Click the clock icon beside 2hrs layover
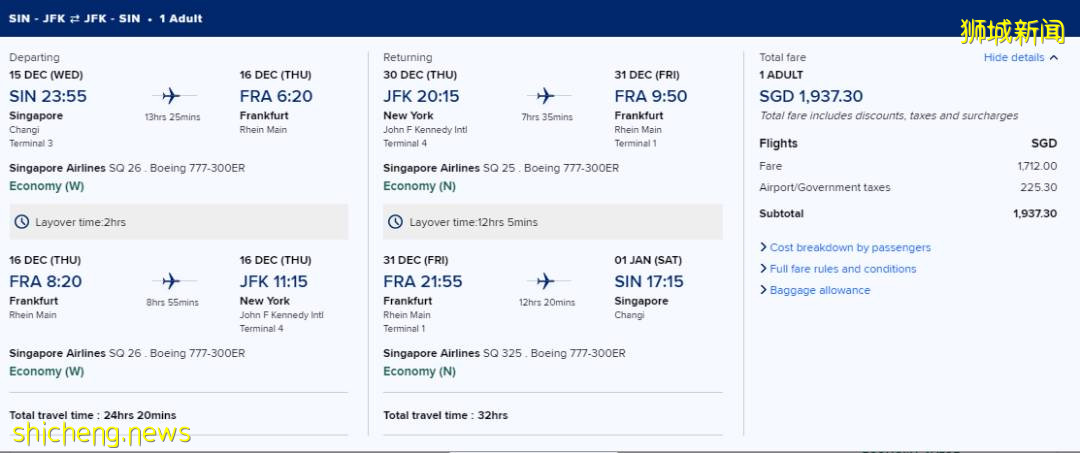The width and height of the screenshot is (1080, 453). (20, 222)
